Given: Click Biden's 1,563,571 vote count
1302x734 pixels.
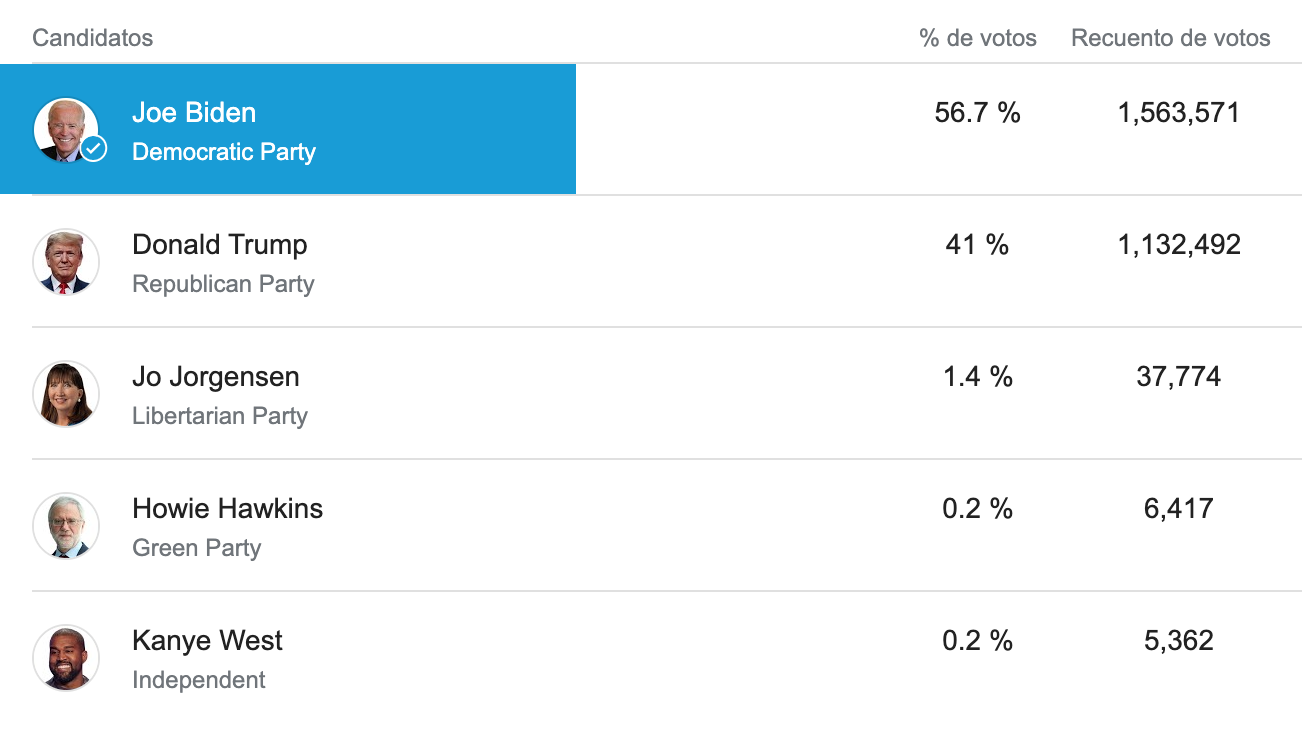Looking at the screenshot, I should pyautogui.click(x=1179, y=112).
